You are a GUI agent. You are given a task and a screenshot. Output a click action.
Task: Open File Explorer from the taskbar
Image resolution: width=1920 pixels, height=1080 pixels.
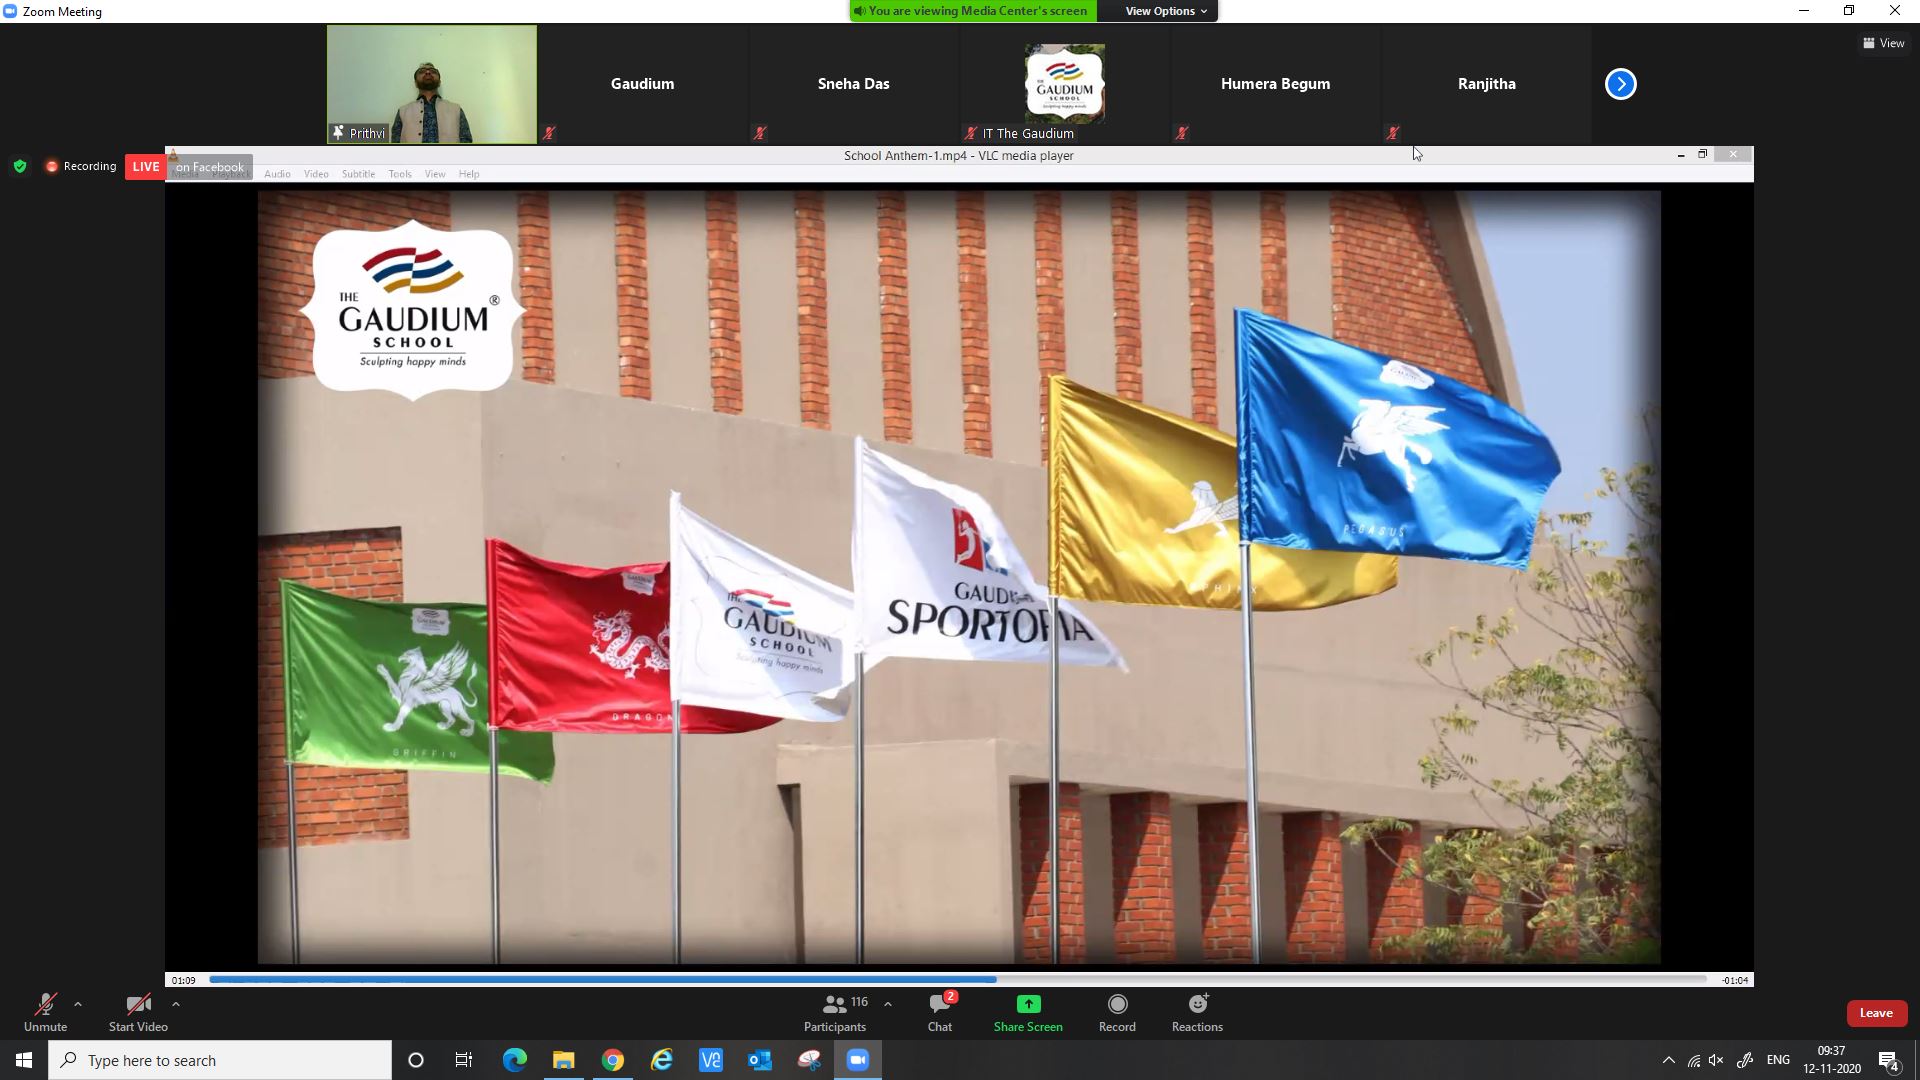(563, 1060)
